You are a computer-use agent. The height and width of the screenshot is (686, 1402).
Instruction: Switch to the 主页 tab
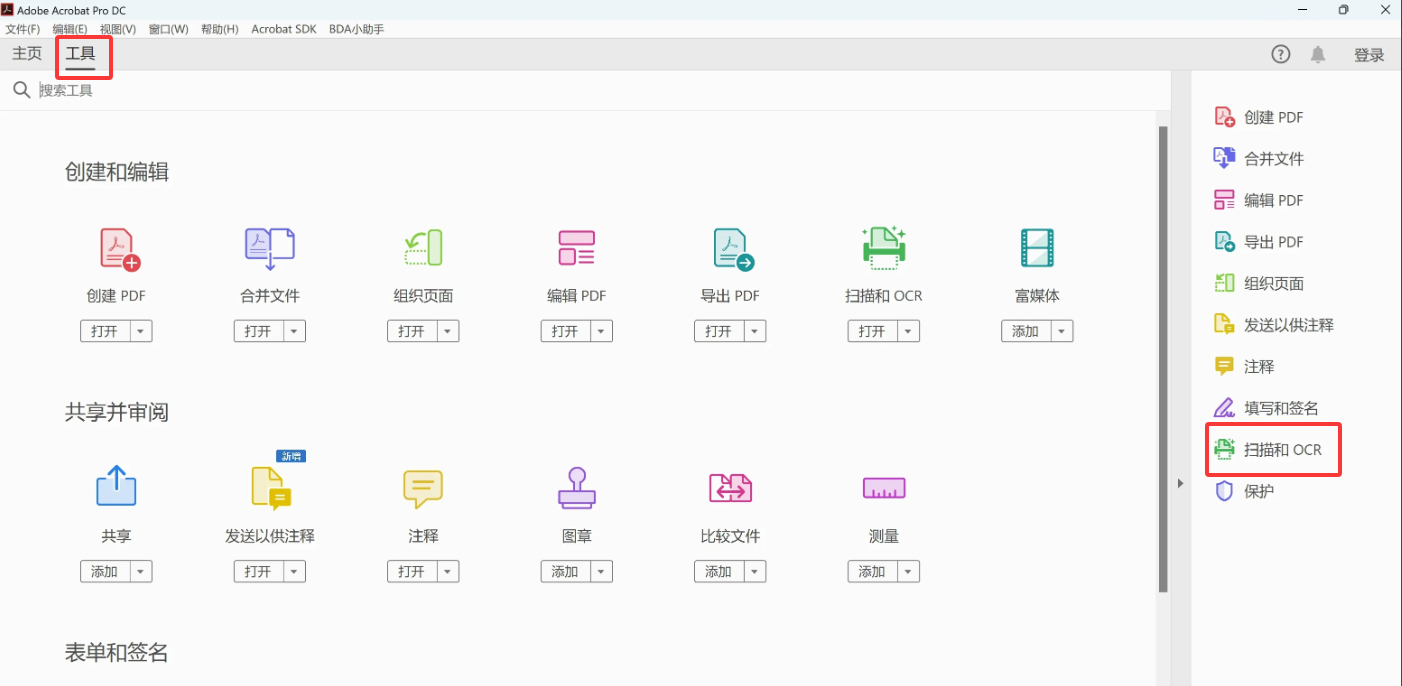tap(26, 53)
